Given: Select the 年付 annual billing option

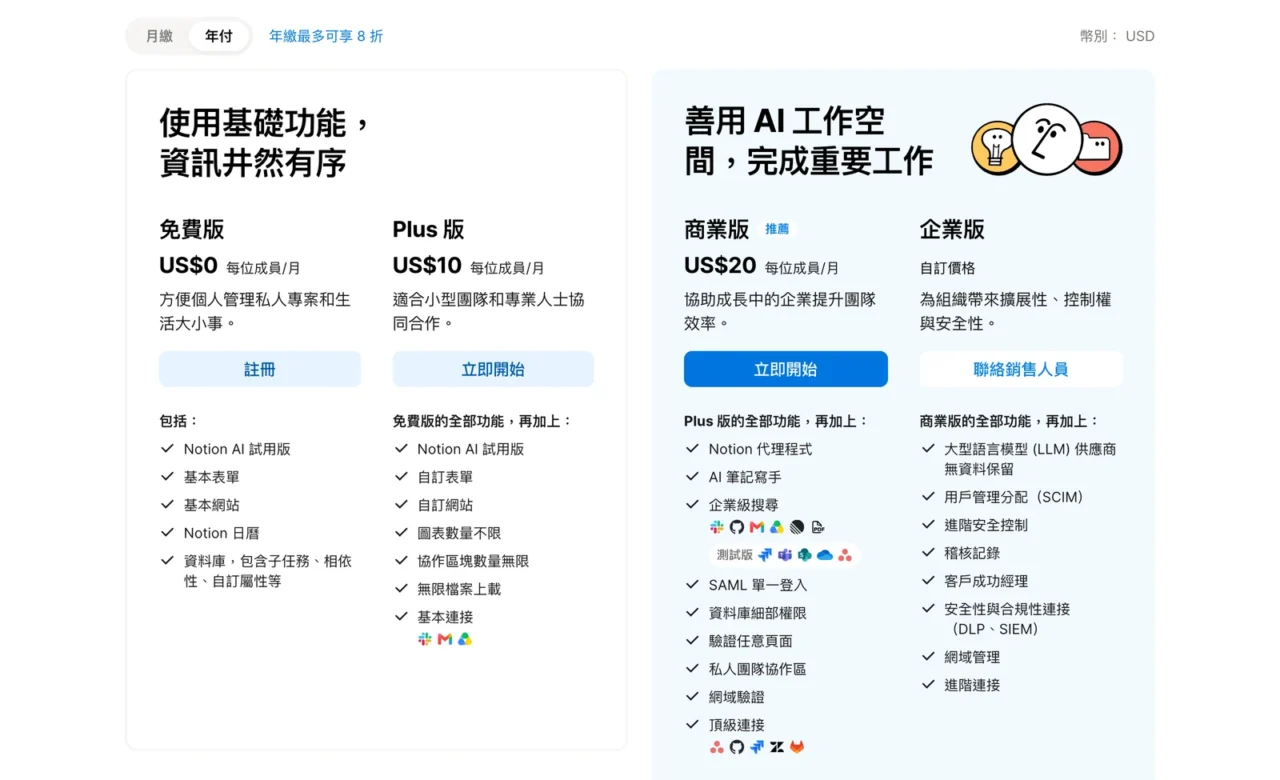Looking at the screenshot, I should tap(219, 36).
